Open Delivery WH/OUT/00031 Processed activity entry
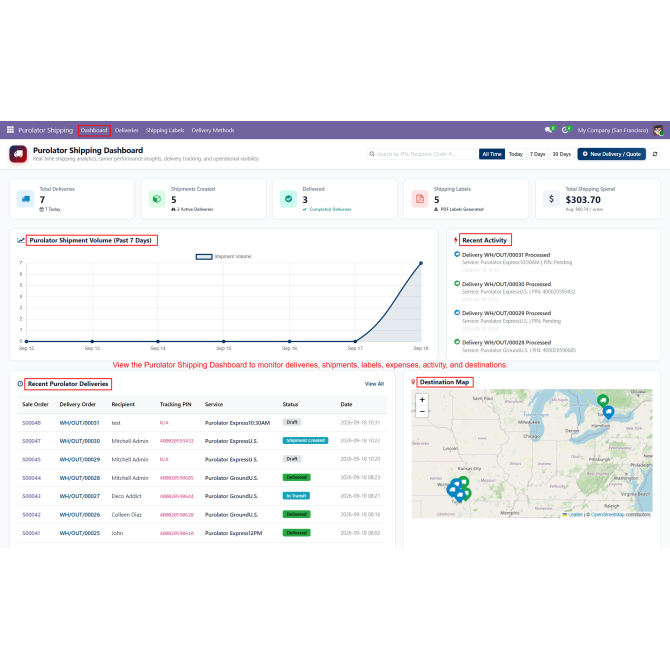Image resolution: width=670 pixels, height=670 pixels. (x=506, y=255)
